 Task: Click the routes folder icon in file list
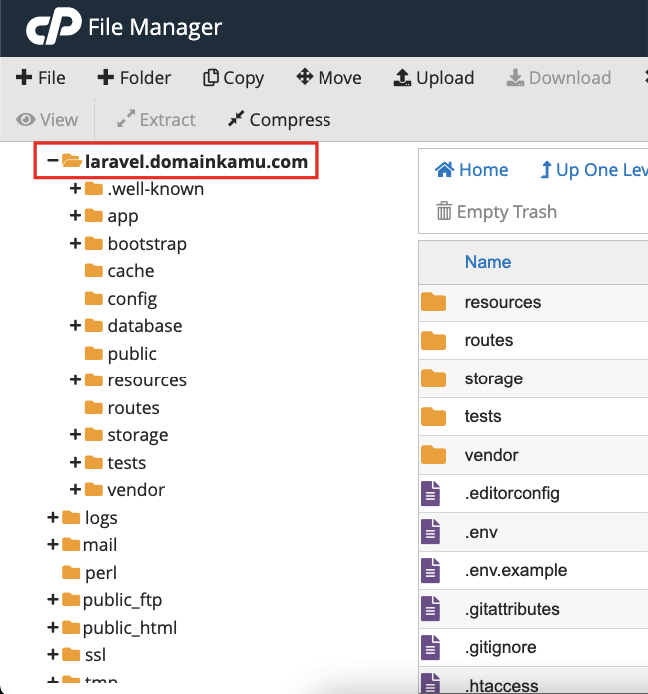point(433,340)
